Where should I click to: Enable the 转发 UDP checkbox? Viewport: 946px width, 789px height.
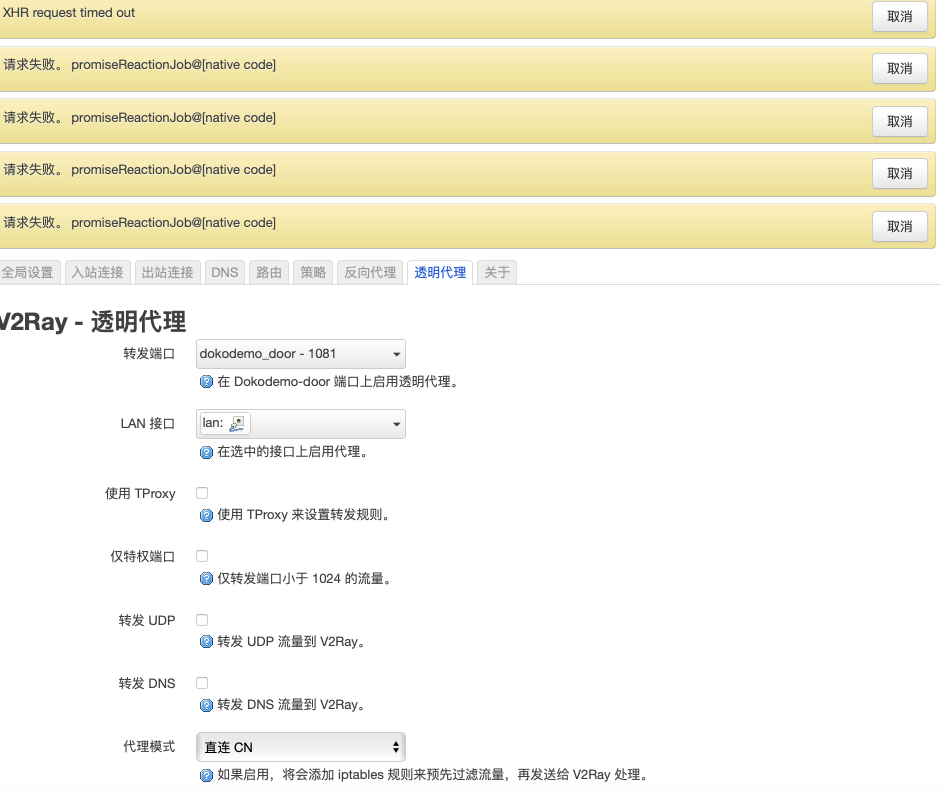(x=202, y=620)
